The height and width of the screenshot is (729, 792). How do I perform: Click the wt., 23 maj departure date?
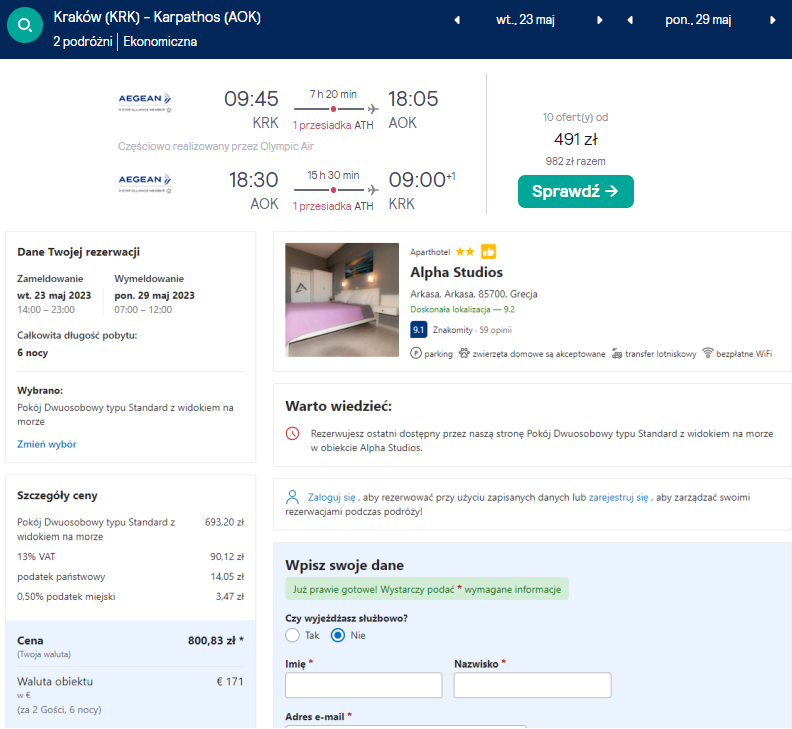(525, 20)
